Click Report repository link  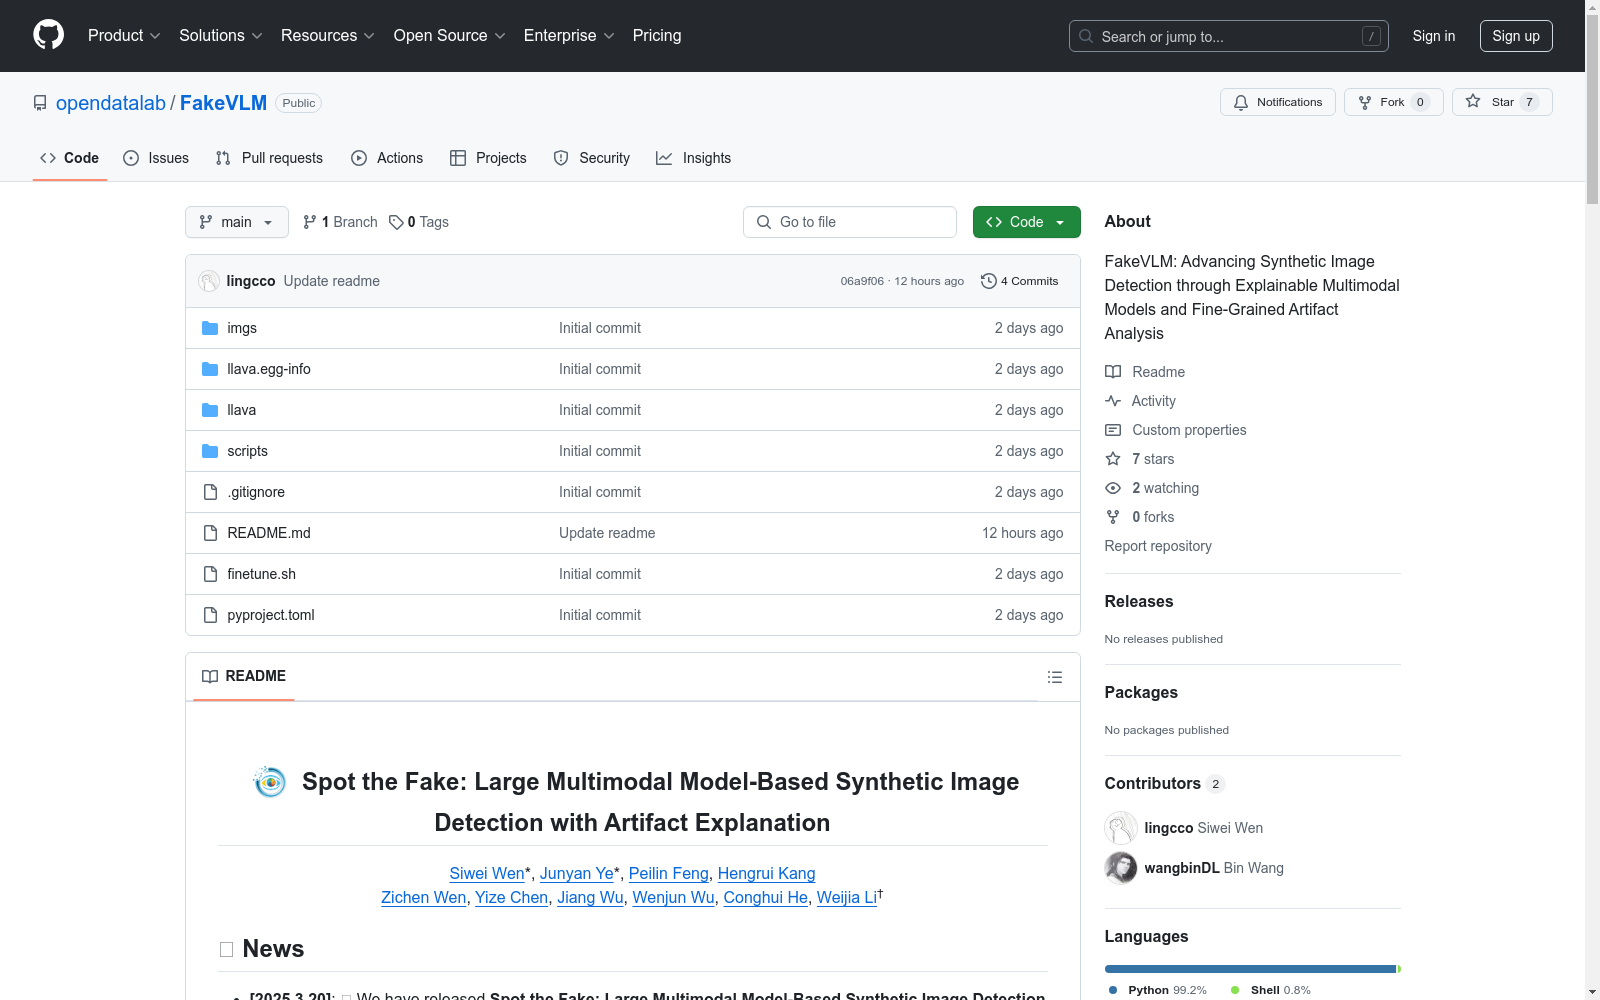point(1158,546)
